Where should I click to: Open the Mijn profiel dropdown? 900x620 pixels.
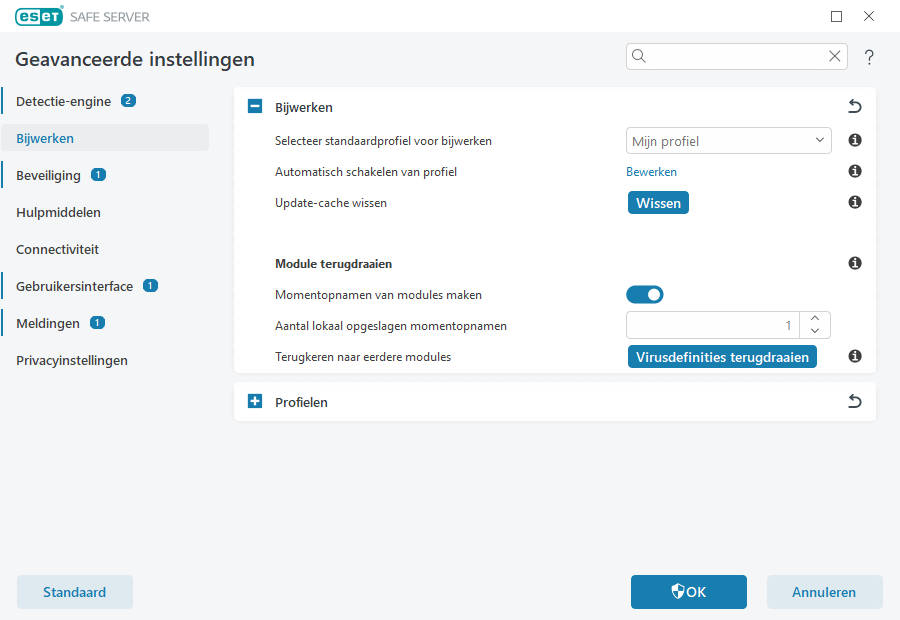click(x=729, y=141)
